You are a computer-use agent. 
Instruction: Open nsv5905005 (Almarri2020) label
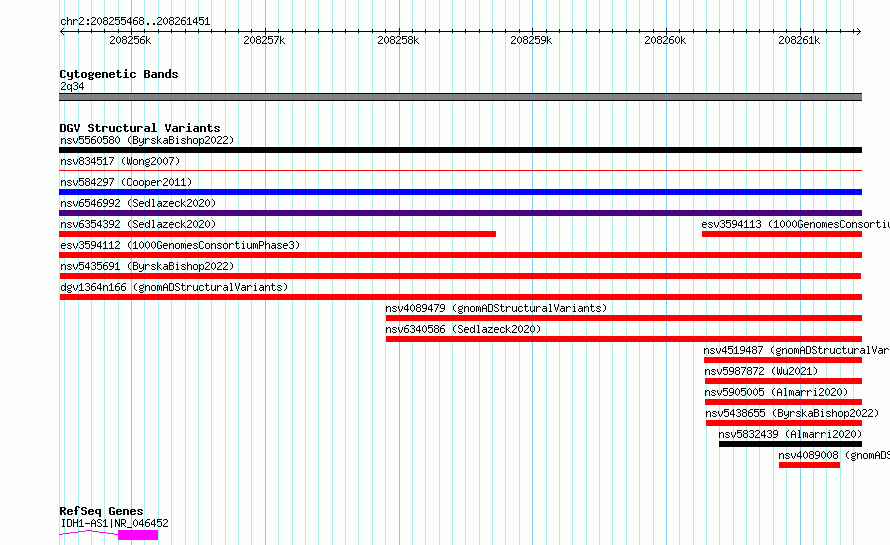pyautogui.click(x=776, y=392)
